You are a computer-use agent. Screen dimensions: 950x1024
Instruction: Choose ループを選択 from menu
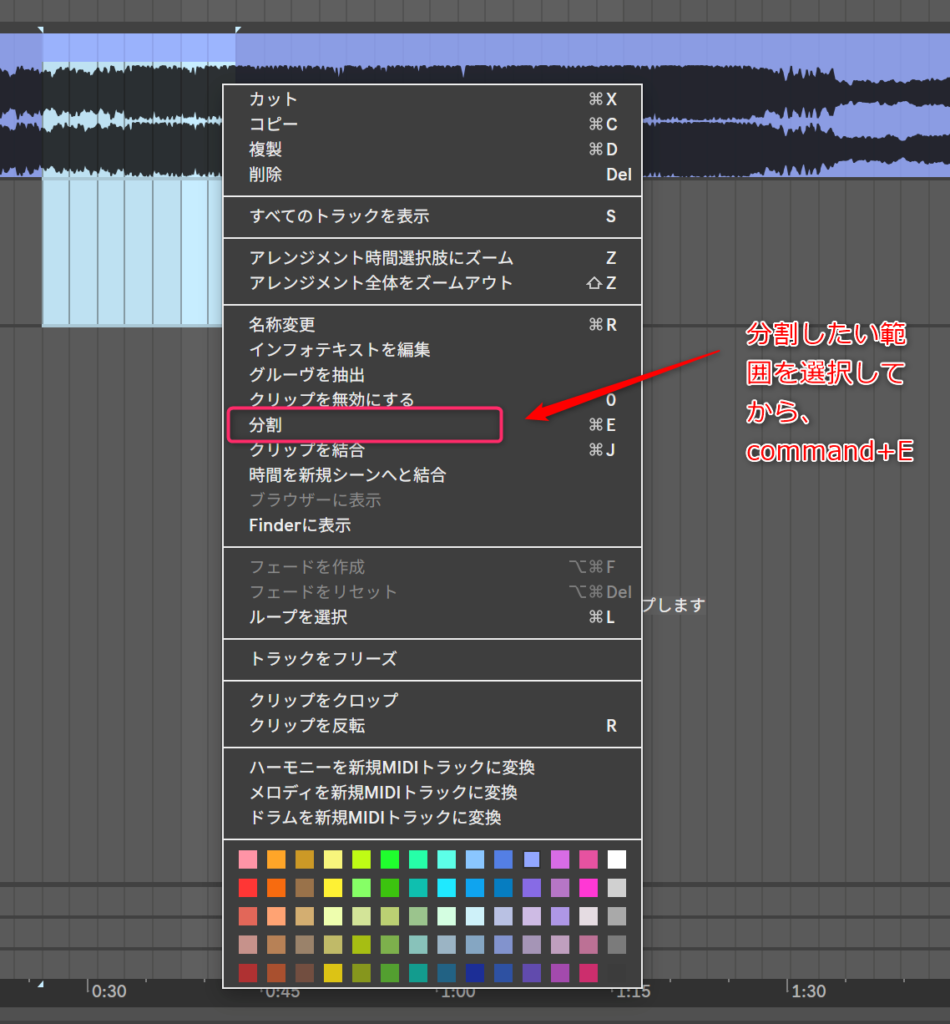click(x=298, y=617)
